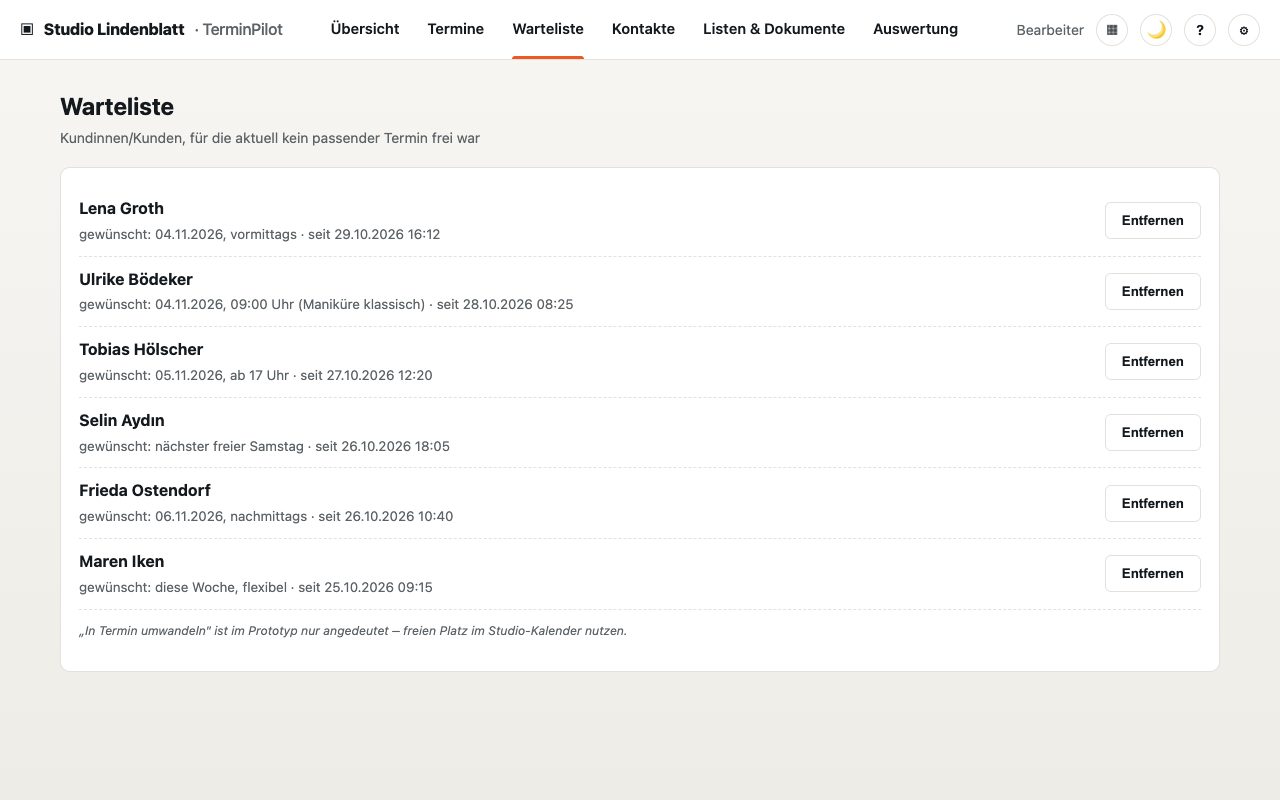Remove Maren Iken from waitlist
1280x800 pixels.
(1152, 573)
